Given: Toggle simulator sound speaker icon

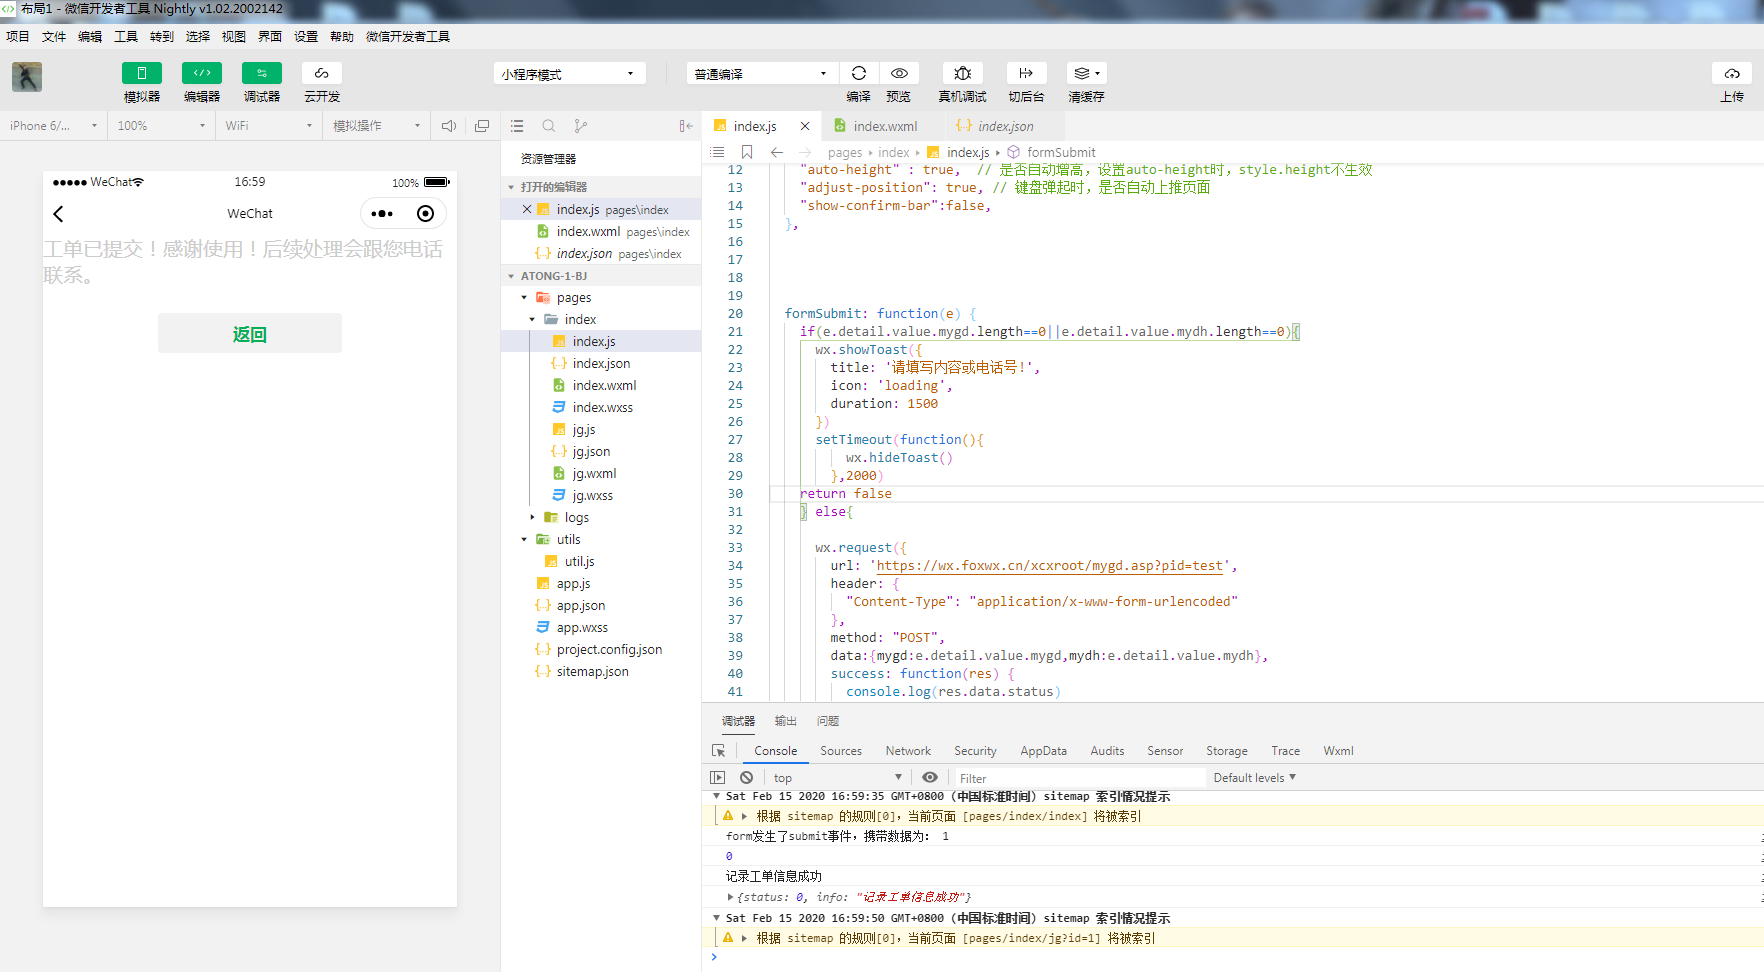Looking at the screenshot, I should 449,126.
